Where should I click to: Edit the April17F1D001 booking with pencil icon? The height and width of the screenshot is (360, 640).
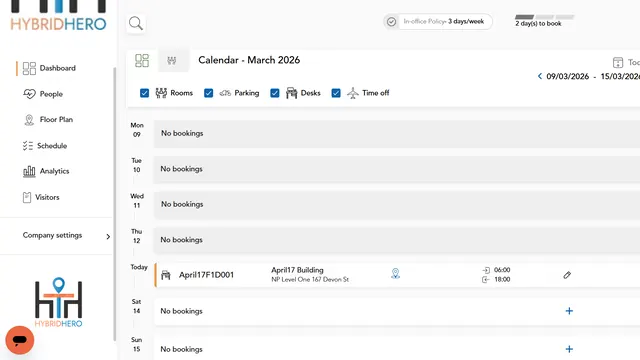567,275
